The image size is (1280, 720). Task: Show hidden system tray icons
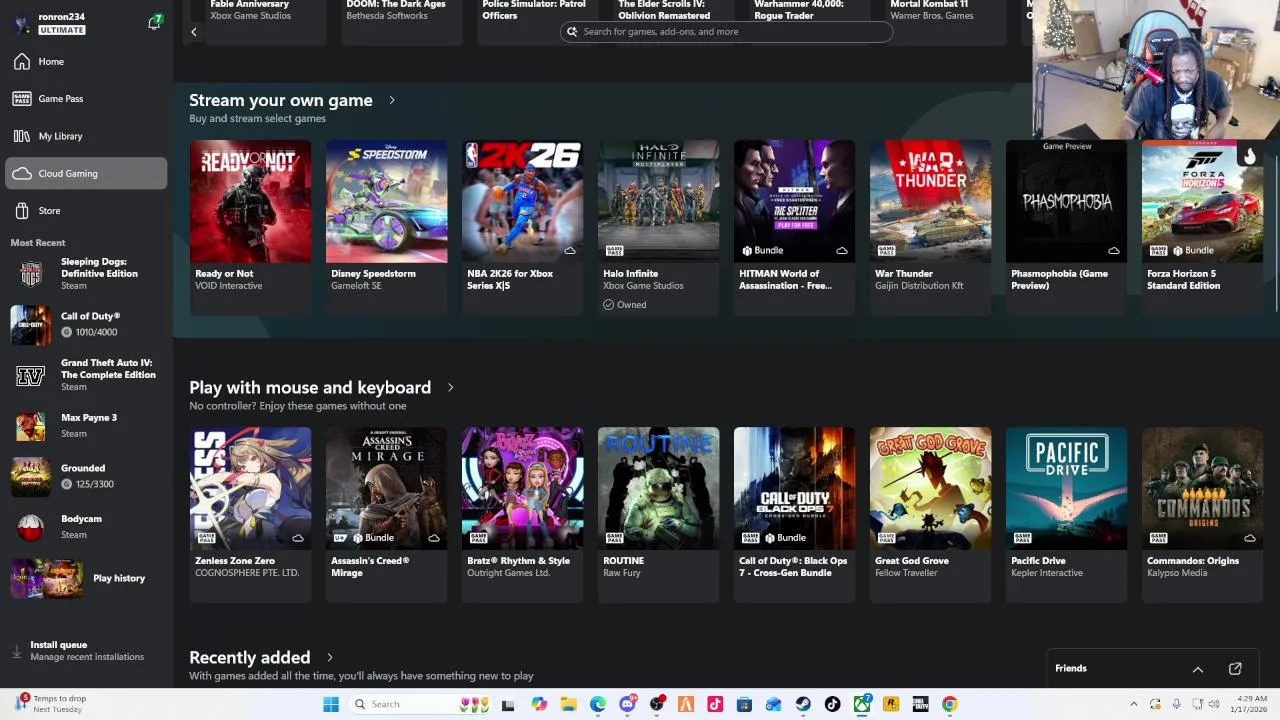(1133, 704)
